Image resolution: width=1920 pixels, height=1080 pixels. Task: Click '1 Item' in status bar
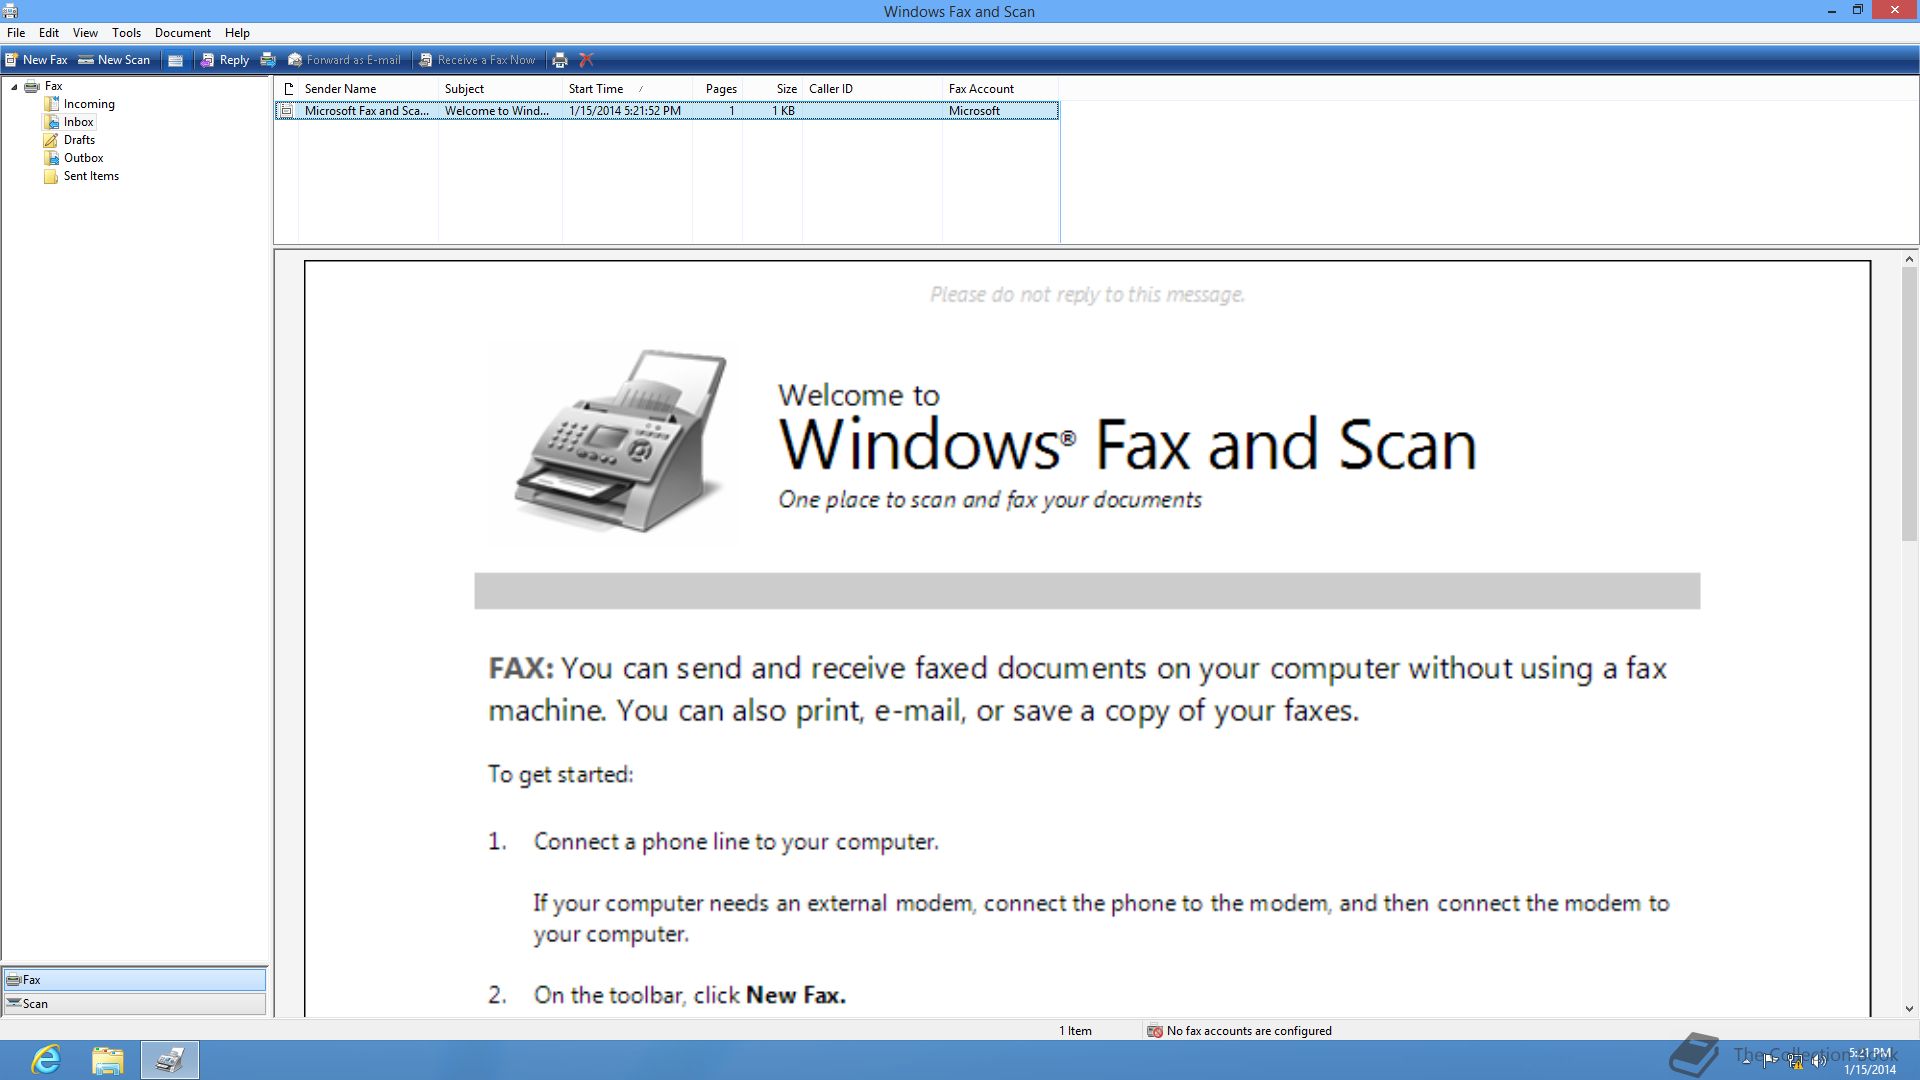(1076, 1031)
